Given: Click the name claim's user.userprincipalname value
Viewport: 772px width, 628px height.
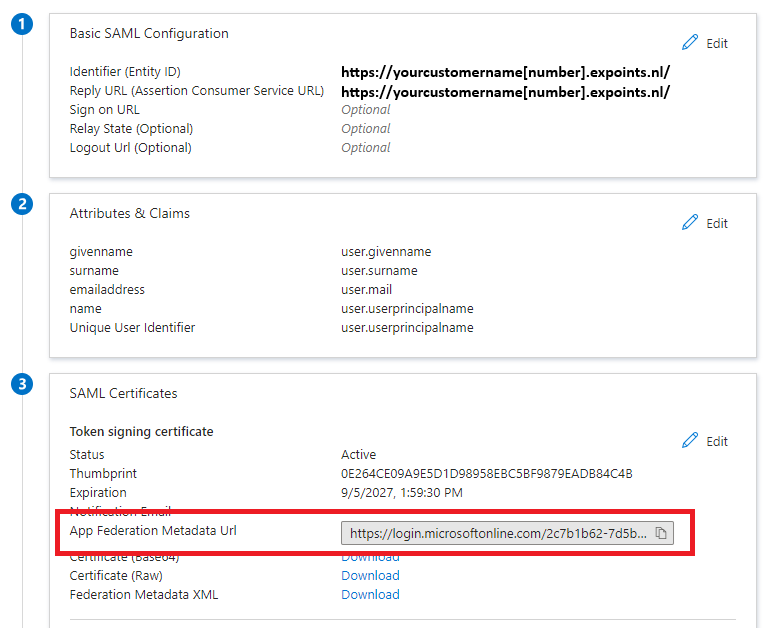Looking at the screenshot, I should click(x=407, y=309).
